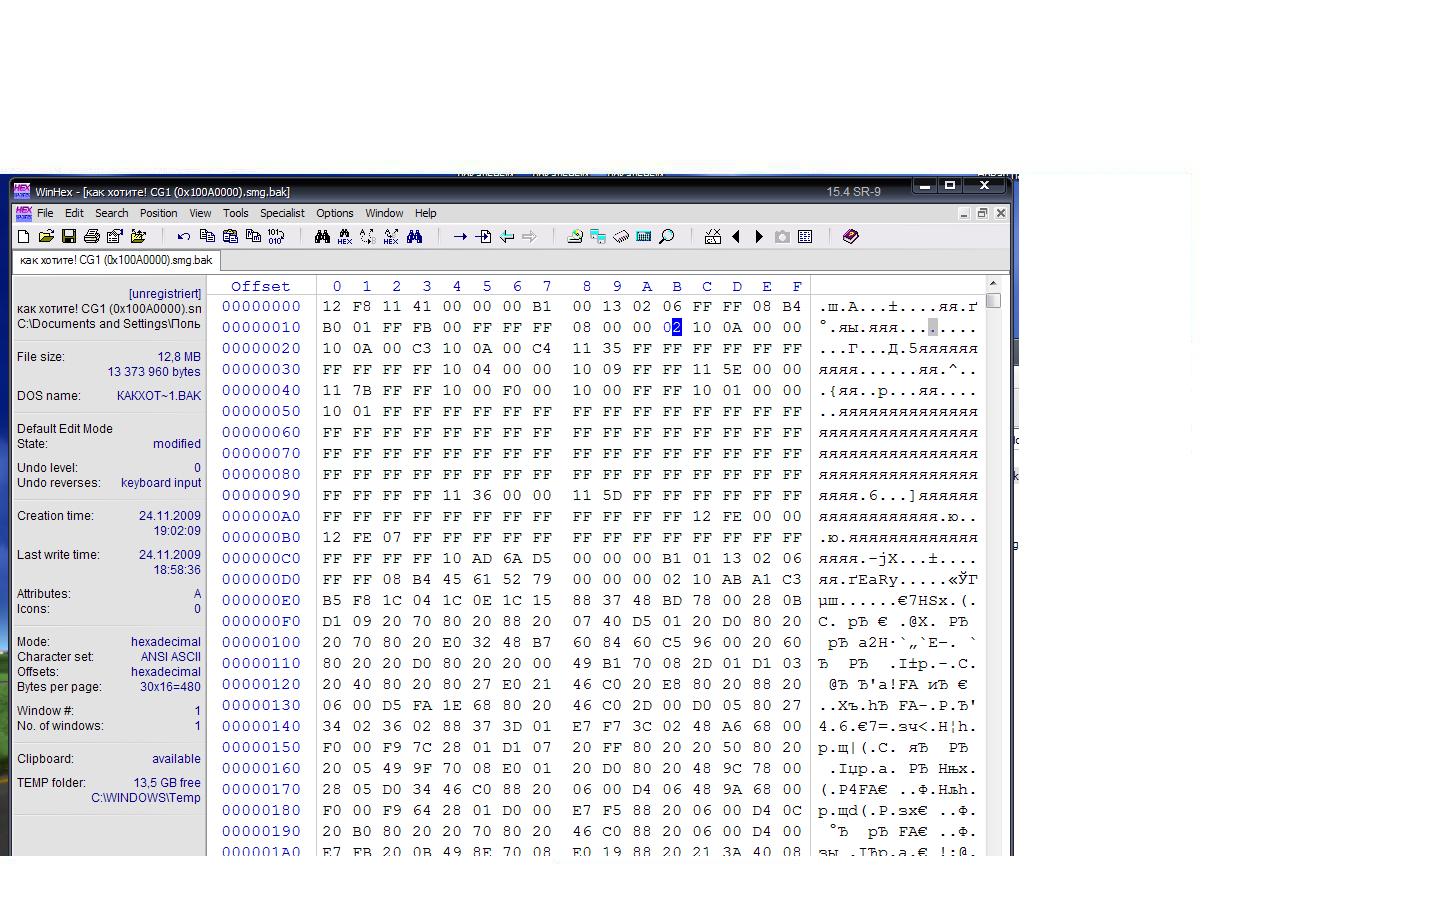Click the 'hexadecimal' Mode value
Image resolution: width=1440 pixels, height=900 pixels.
coord(165,642)
